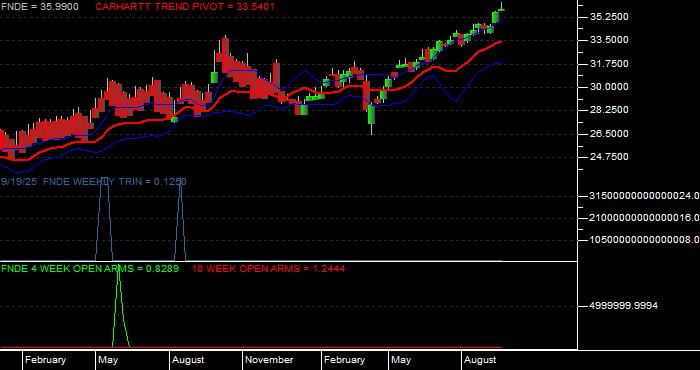This screenshot has height=370, width=700.
Task: Select the FNDE 4 WEEK OPEN ARMS = 0.8289 label
Action: pyautogui.click(x=90, y=268)
